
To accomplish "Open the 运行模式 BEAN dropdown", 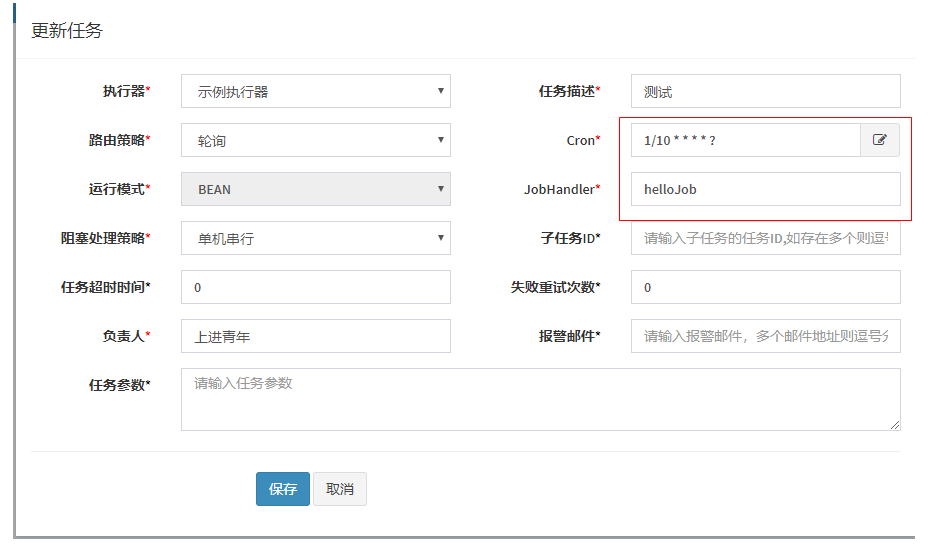I will [315, 189].
